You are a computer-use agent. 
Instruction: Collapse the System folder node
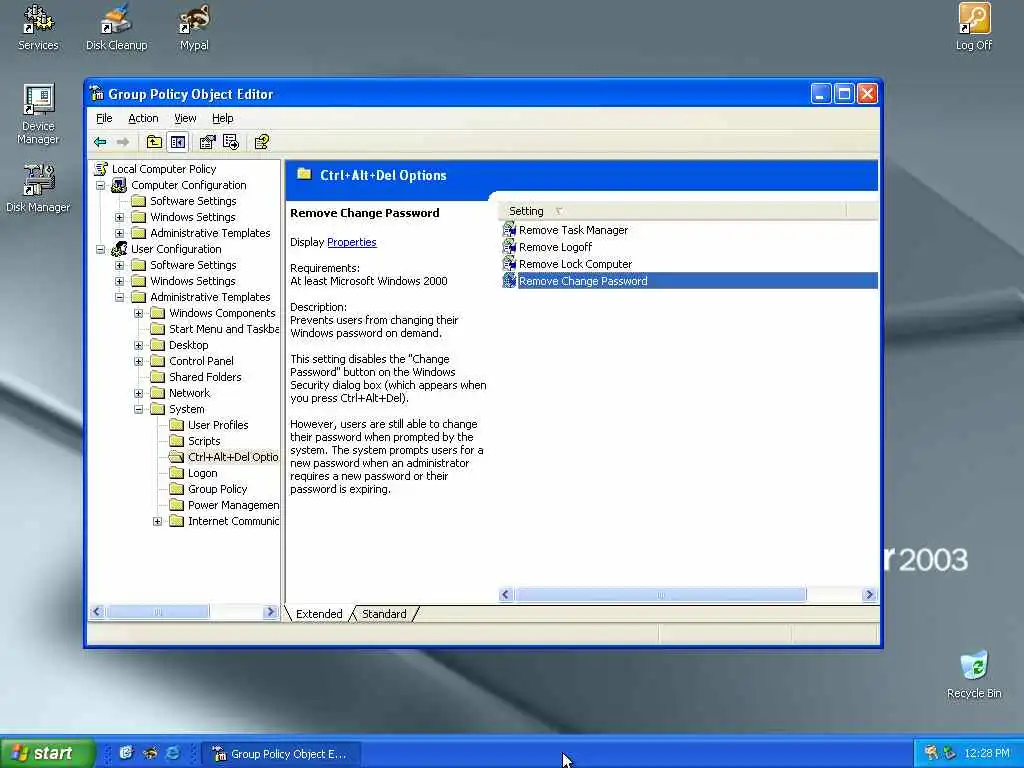pos(138,409)
